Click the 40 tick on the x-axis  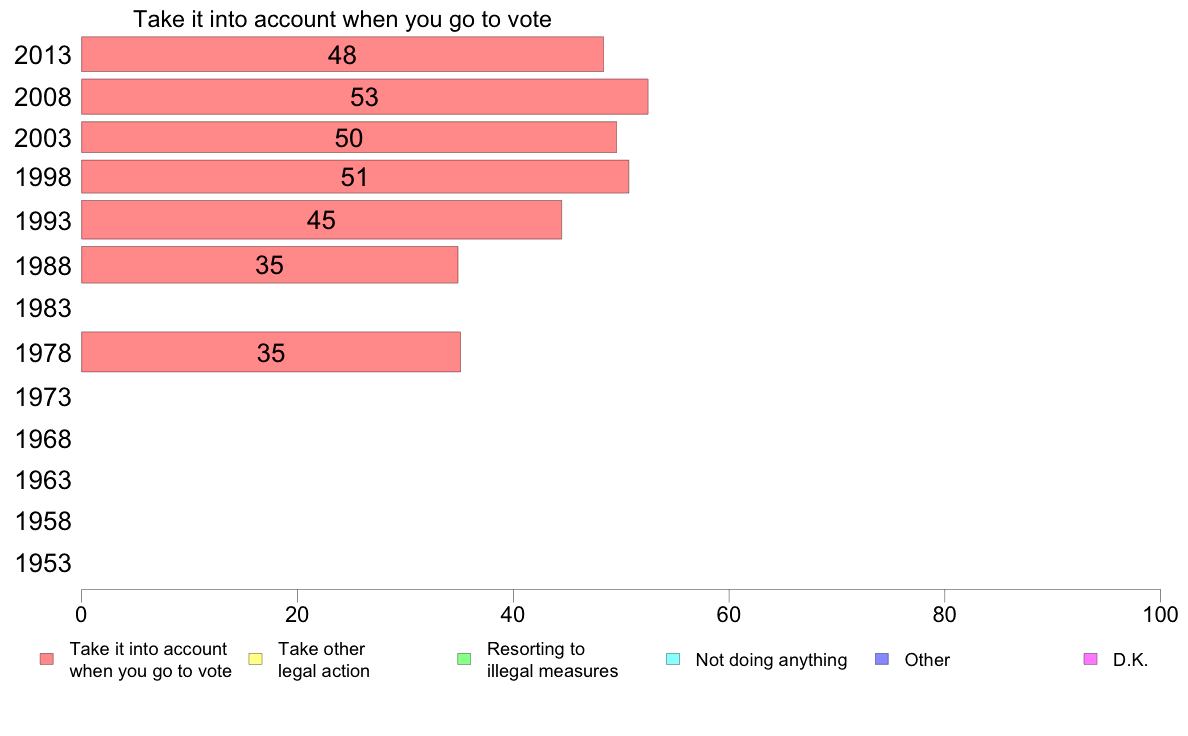point(513,615)
